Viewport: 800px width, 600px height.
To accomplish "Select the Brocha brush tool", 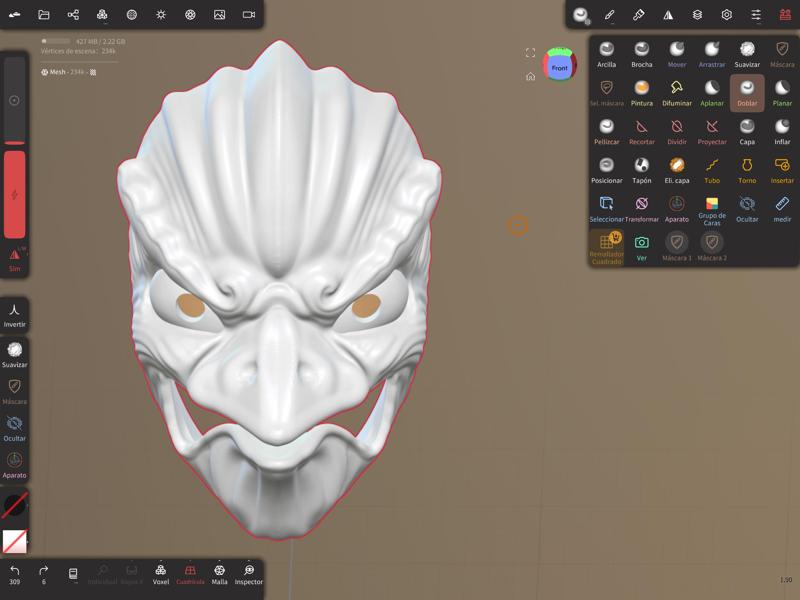I will (x=641, y=55).
